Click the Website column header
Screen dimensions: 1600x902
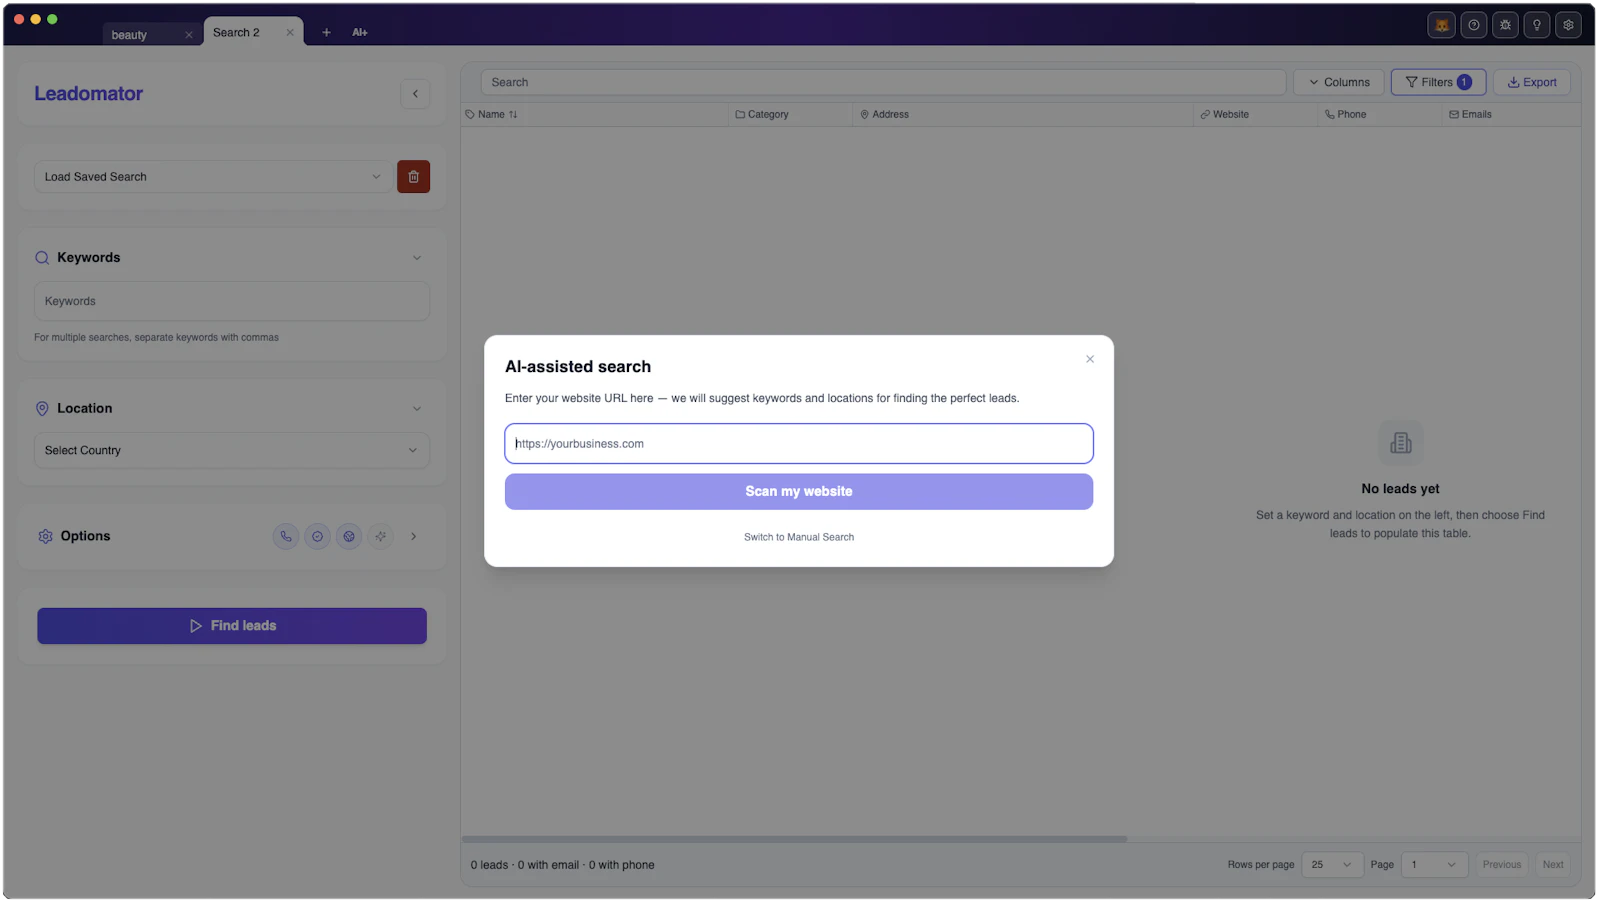1225,115
